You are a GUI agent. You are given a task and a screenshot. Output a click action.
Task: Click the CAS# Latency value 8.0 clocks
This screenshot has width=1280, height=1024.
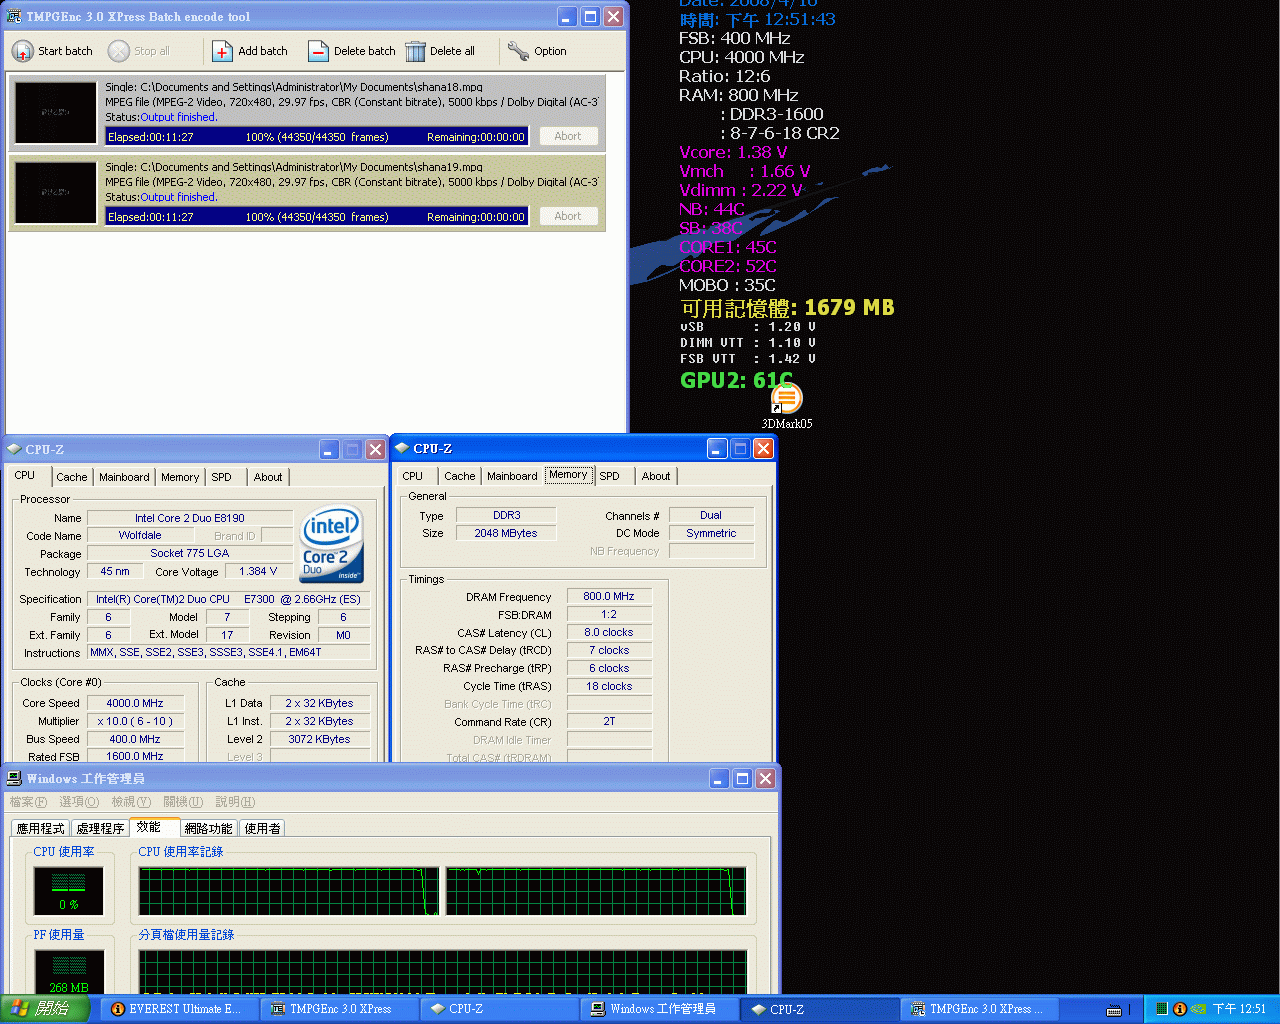click(x=609, y=632)
